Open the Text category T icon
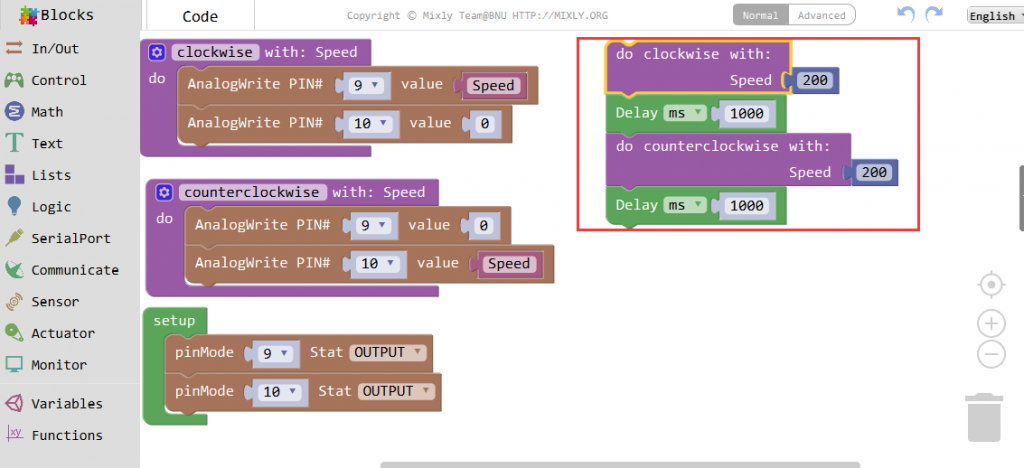 [x=14, y=144]
